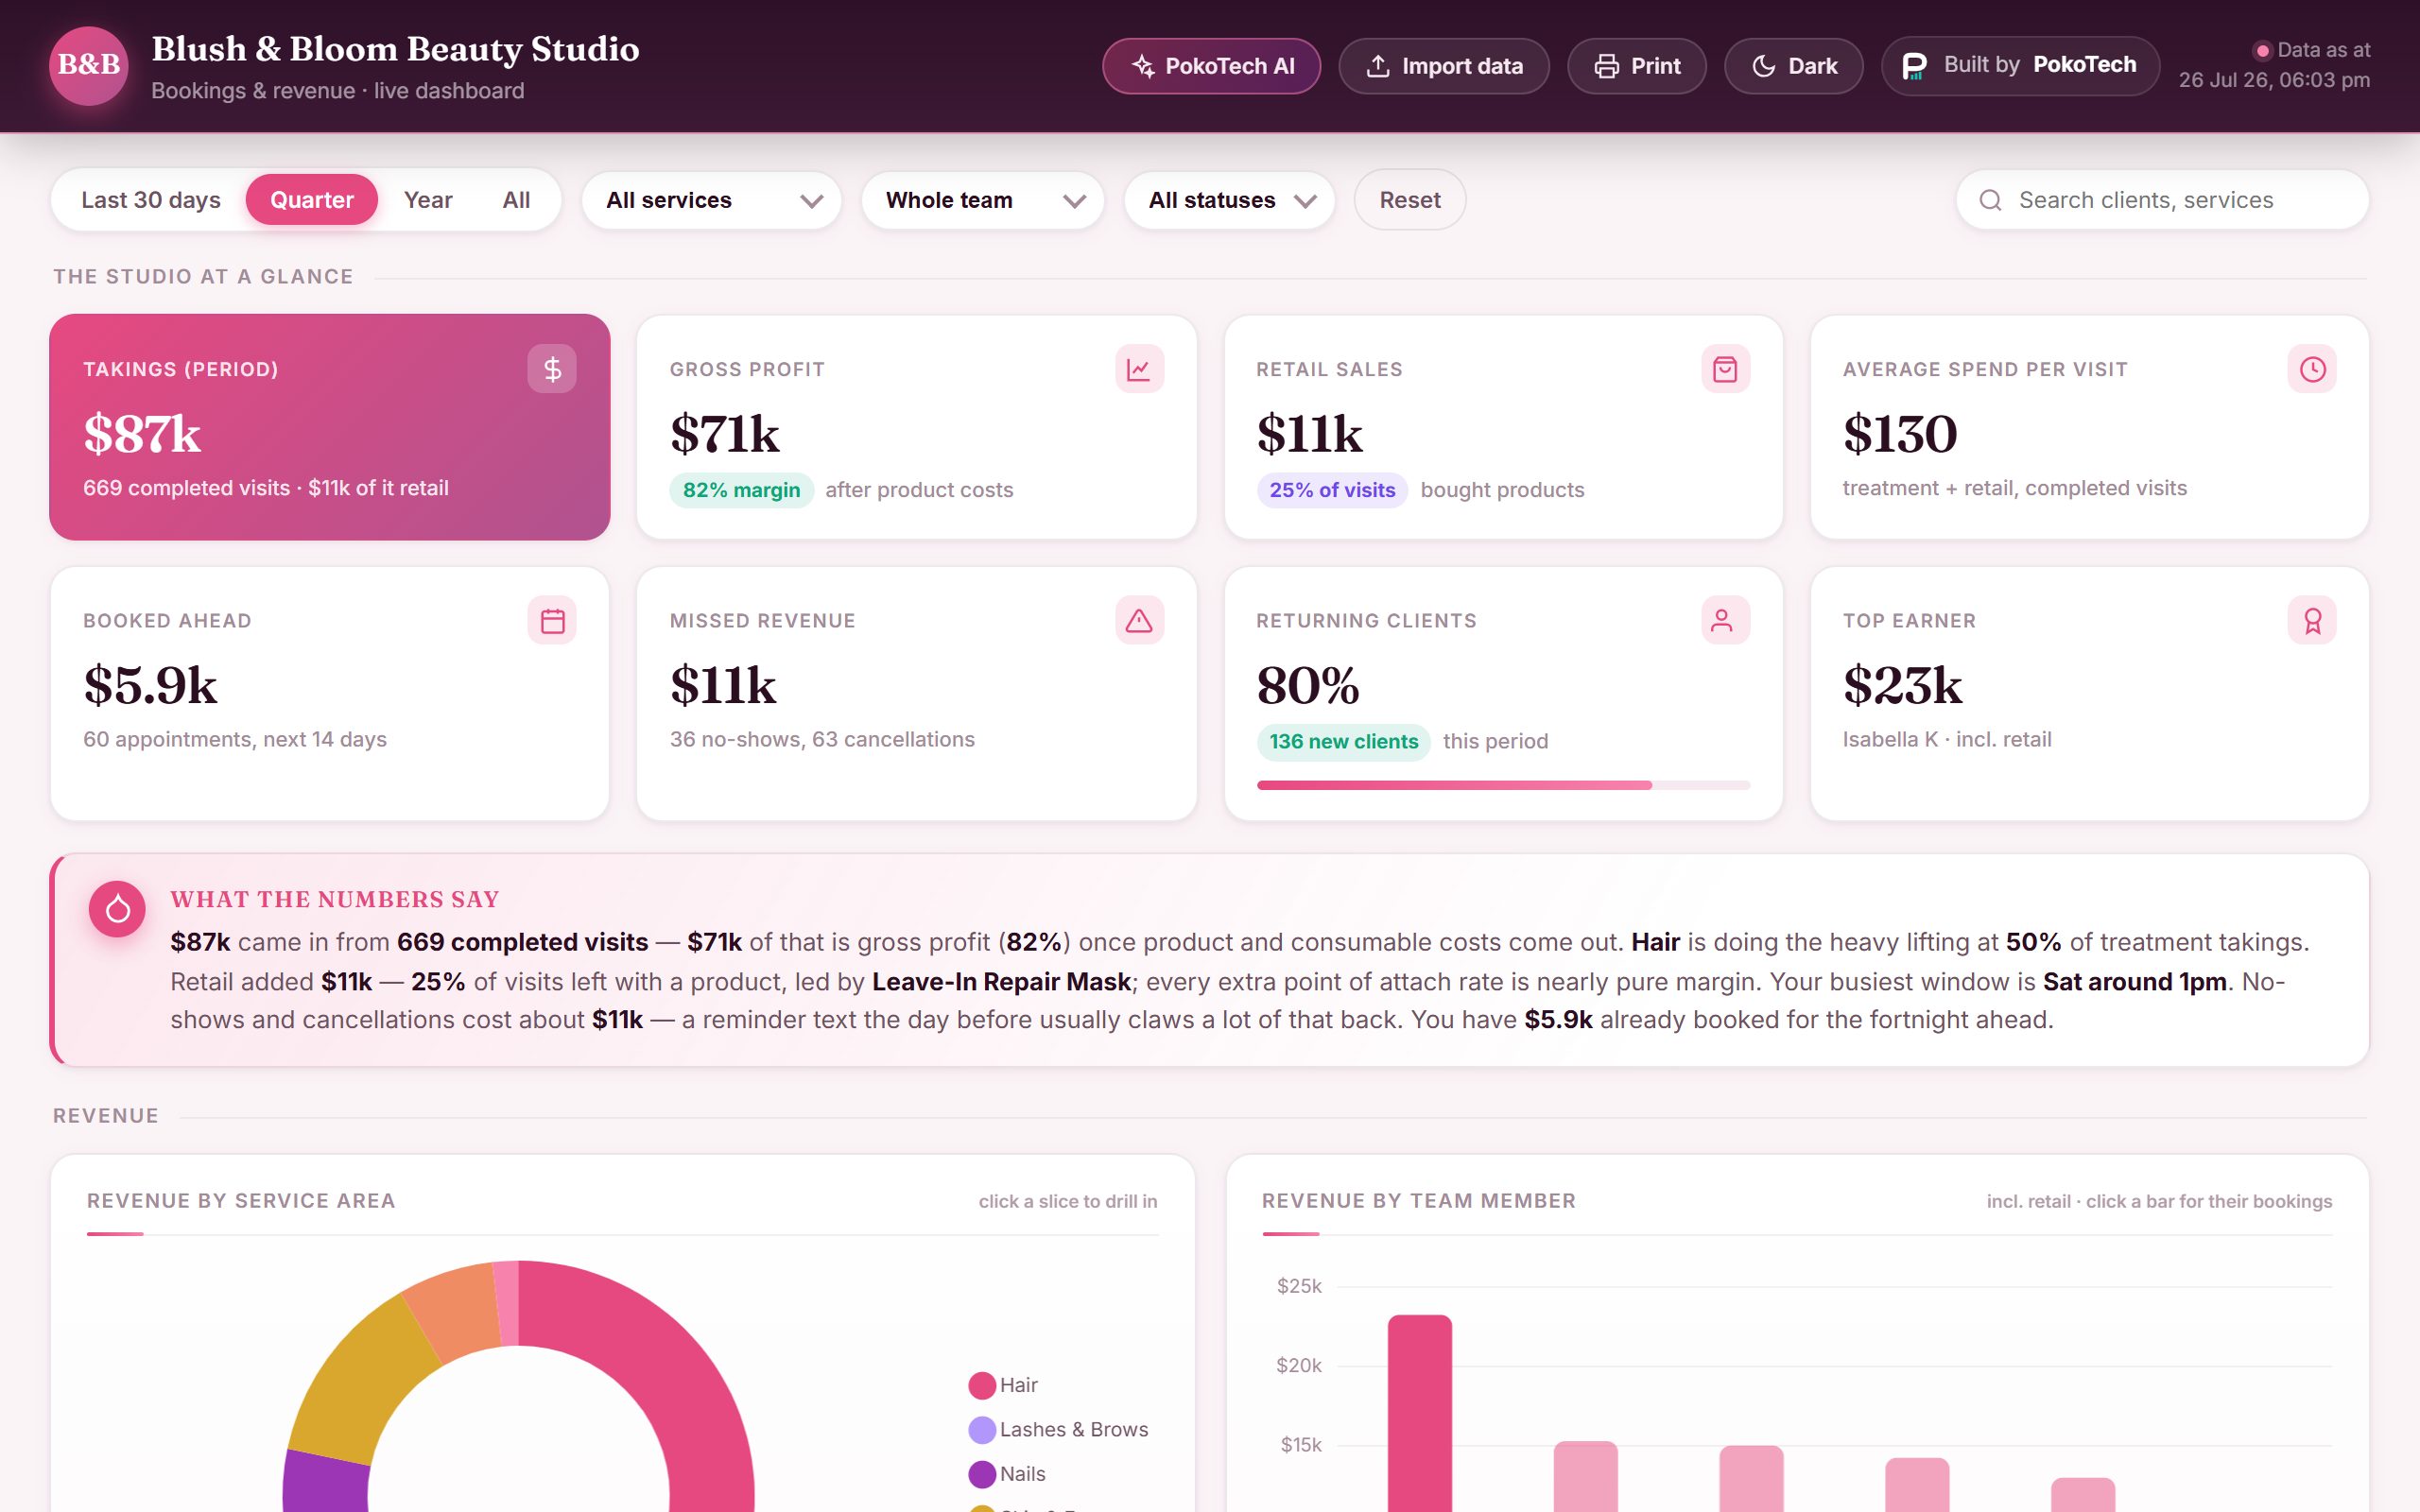Screen dimensions: 2420x1512
Task: Click the 25% of visits badge
Action: click(x=1331, y=490)
